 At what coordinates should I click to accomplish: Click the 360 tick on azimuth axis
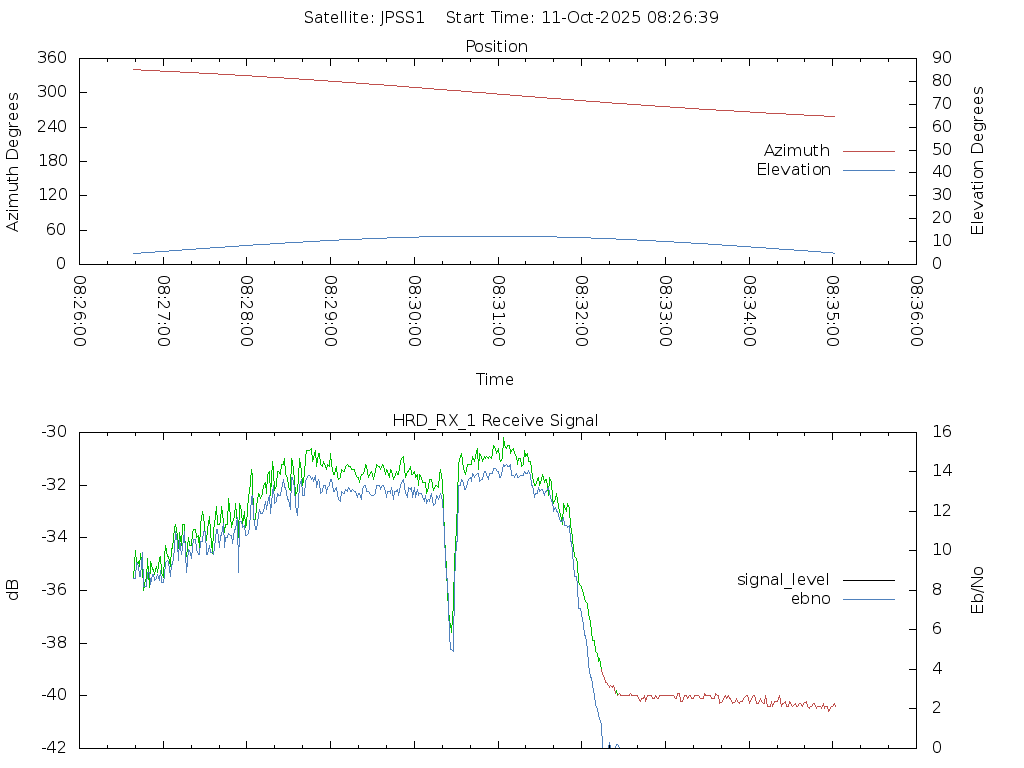[x=52, y=58]
